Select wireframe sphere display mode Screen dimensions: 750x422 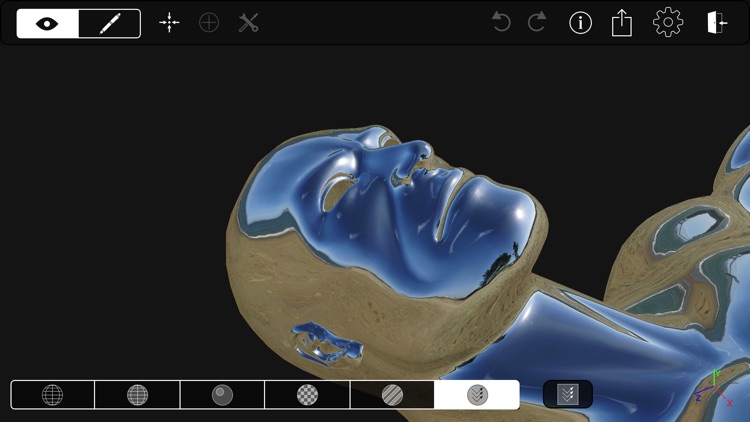(53, 395)
